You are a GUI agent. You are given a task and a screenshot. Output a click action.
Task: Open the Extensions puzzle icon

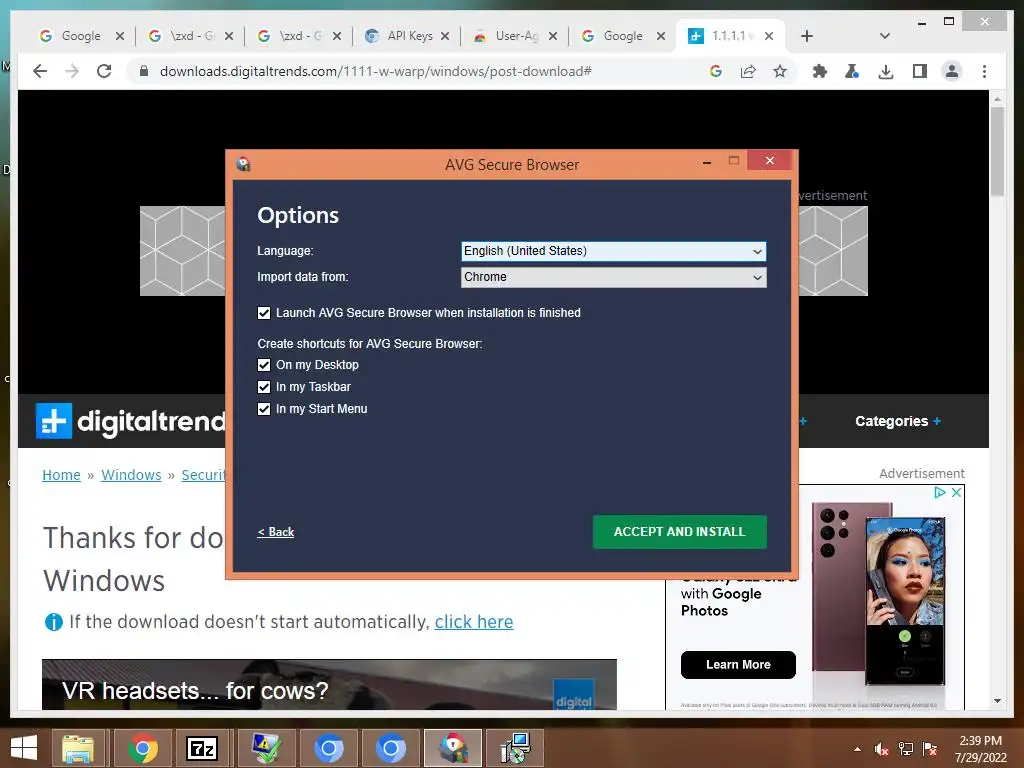point(820,71)
